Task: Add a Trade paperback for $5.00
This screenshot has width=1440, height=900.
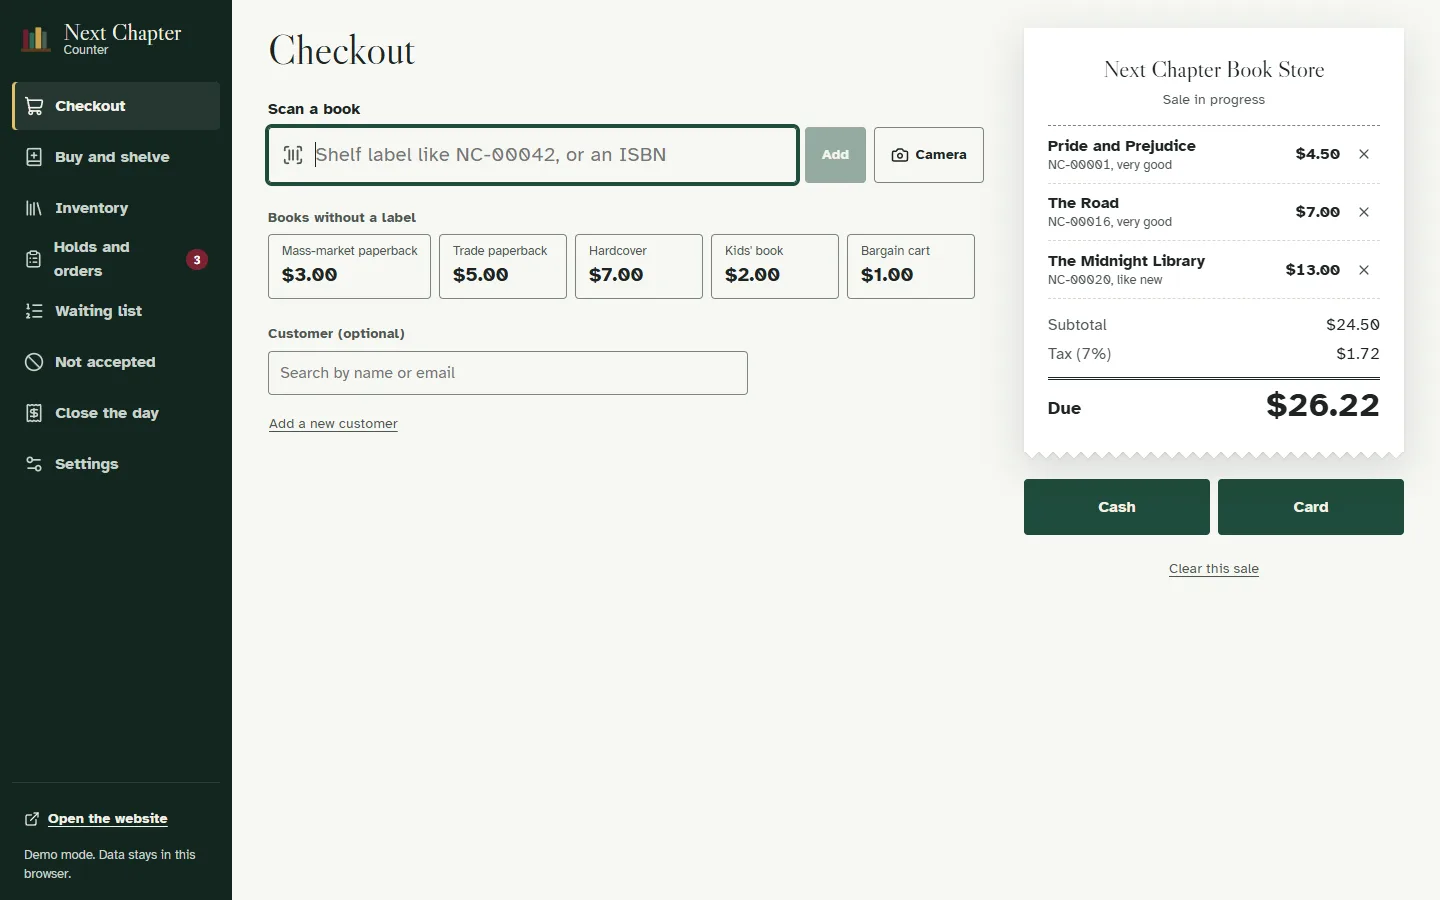Action: [x=503, y=266]
